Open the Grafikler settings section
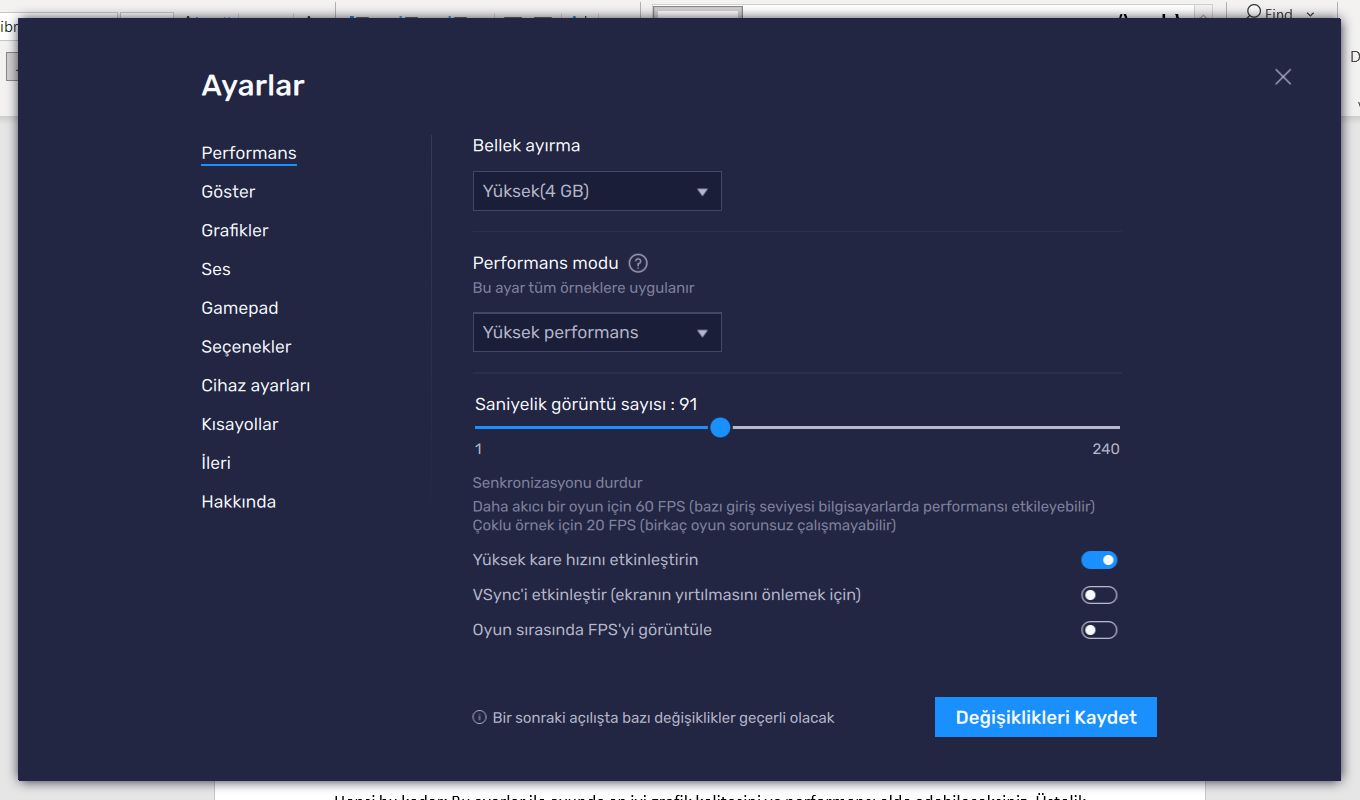 coord(235,230)
